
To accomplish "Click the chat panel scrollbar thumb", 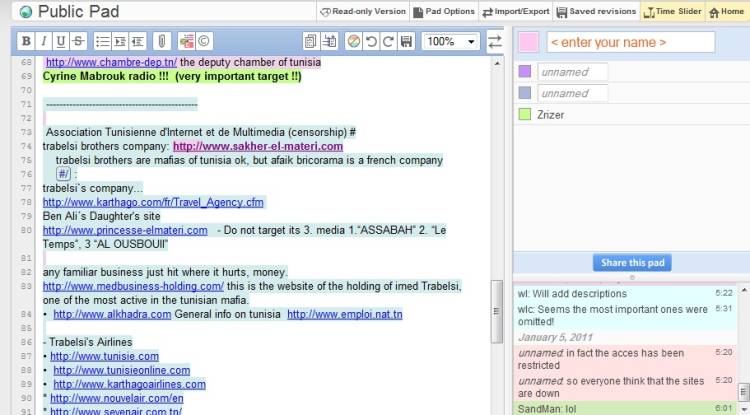I will 744,393.
